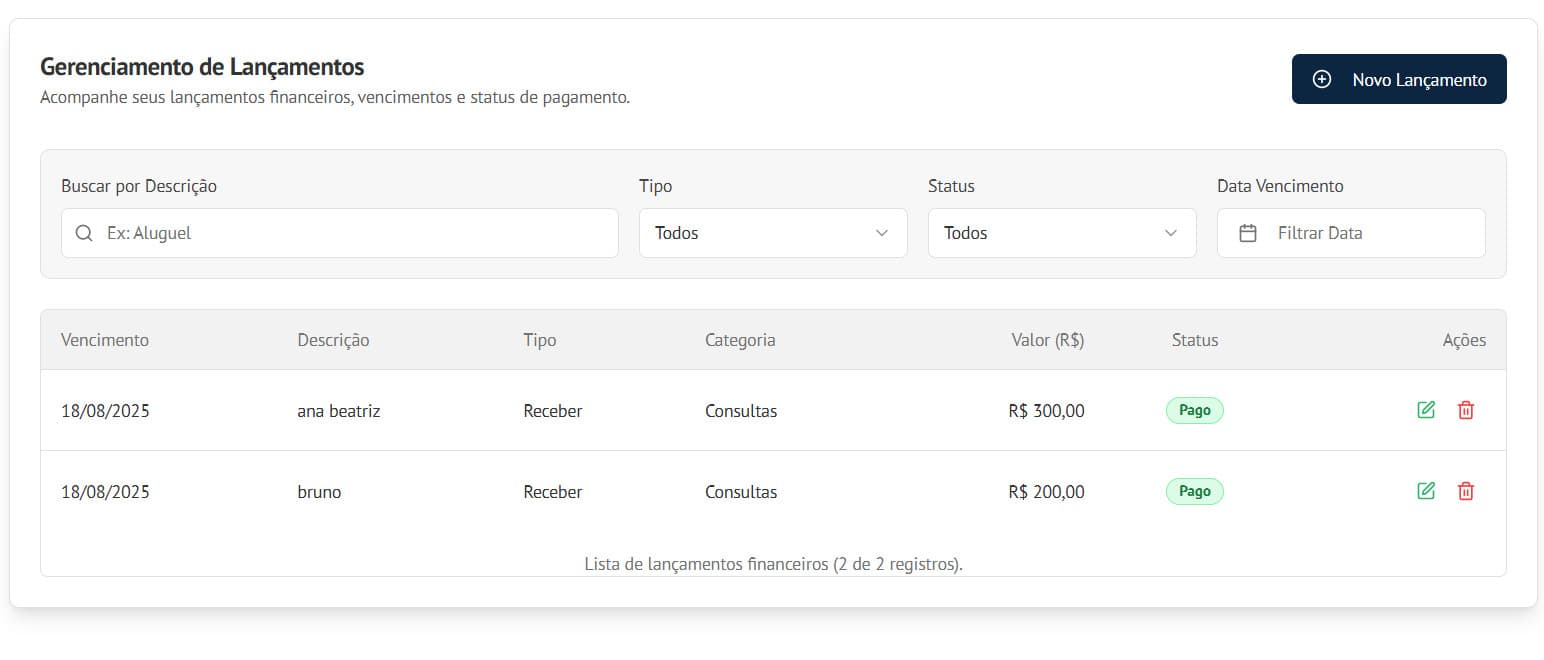Click the R$ 300,00 value
The image size is (1544, 660).
click(1047, 411)
